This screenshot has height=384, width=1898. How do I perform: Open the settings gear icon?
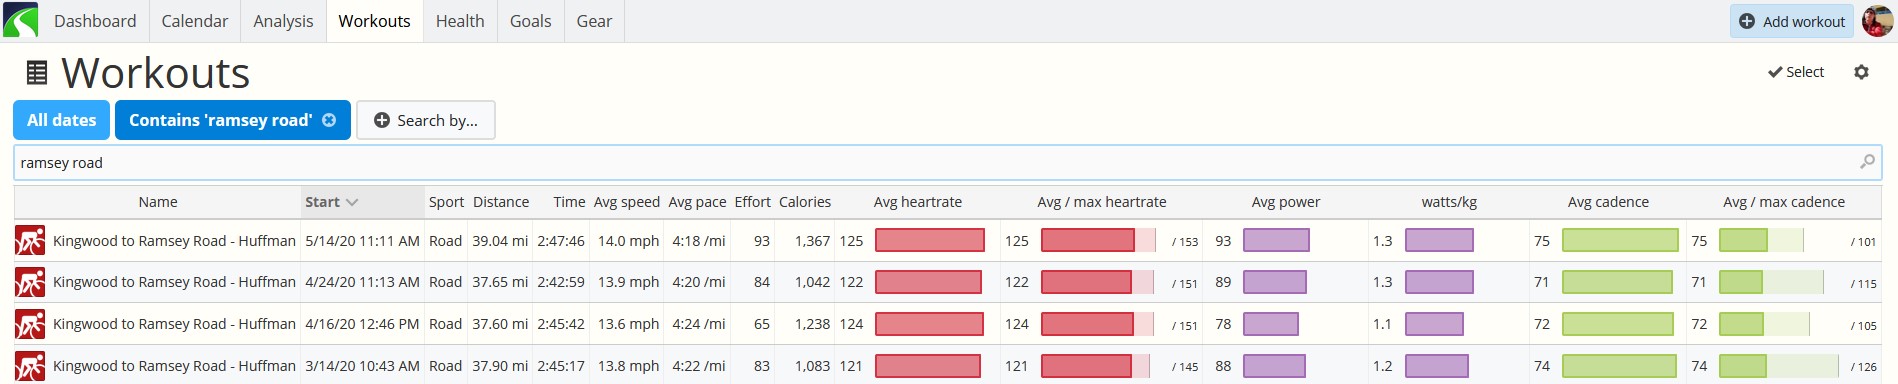click(x=1861, y=72)
